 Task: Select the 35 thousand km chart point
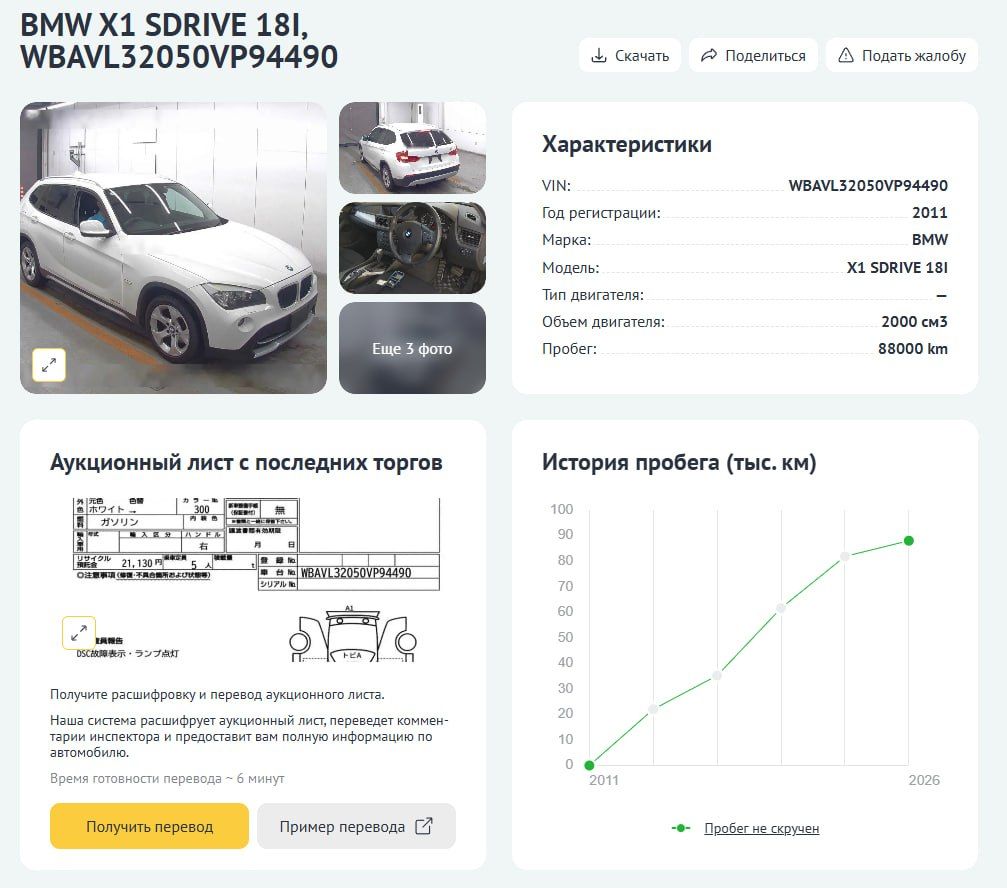click(717, 675)
